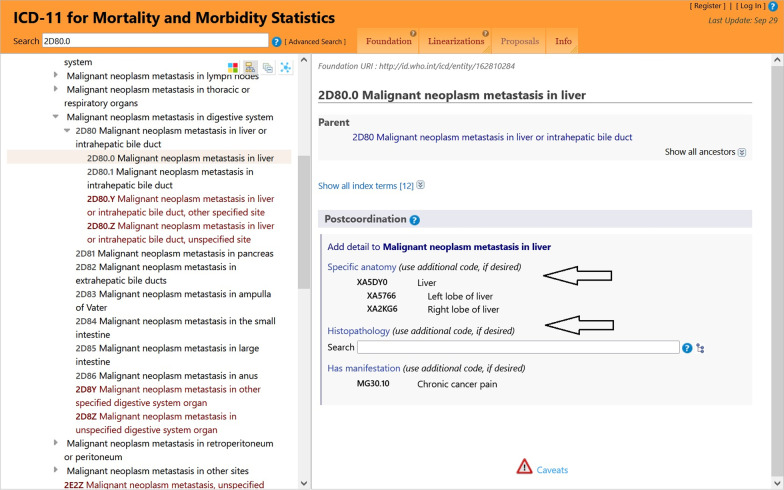The image size is (784, 490).
Task: Click the colored squares icon above hierarchy
Action: [x=234, y=67]
